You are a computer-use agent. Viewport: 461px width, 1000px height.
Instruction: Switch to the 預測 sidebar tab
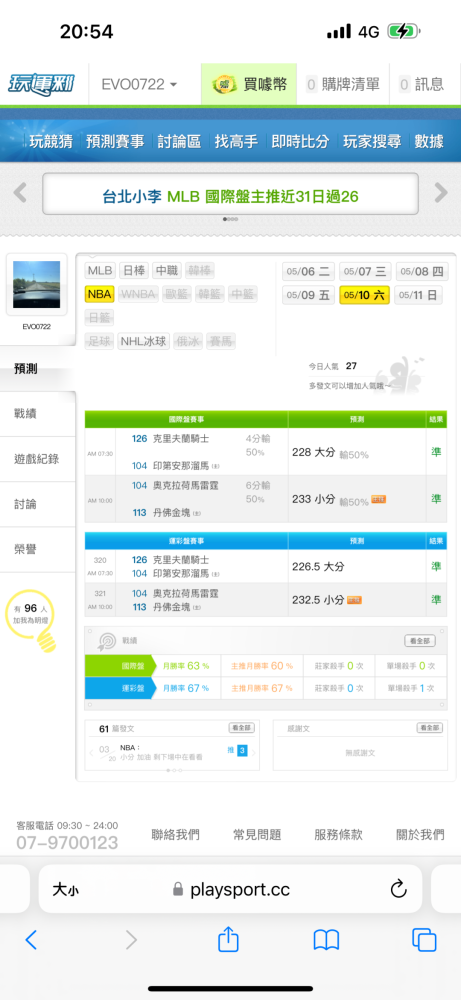[38, 369]
